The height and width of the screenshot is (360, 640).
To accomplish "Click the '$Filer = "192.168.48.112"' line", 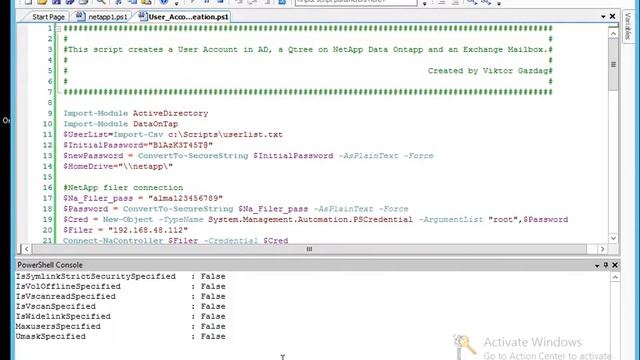I will point(125,230).
